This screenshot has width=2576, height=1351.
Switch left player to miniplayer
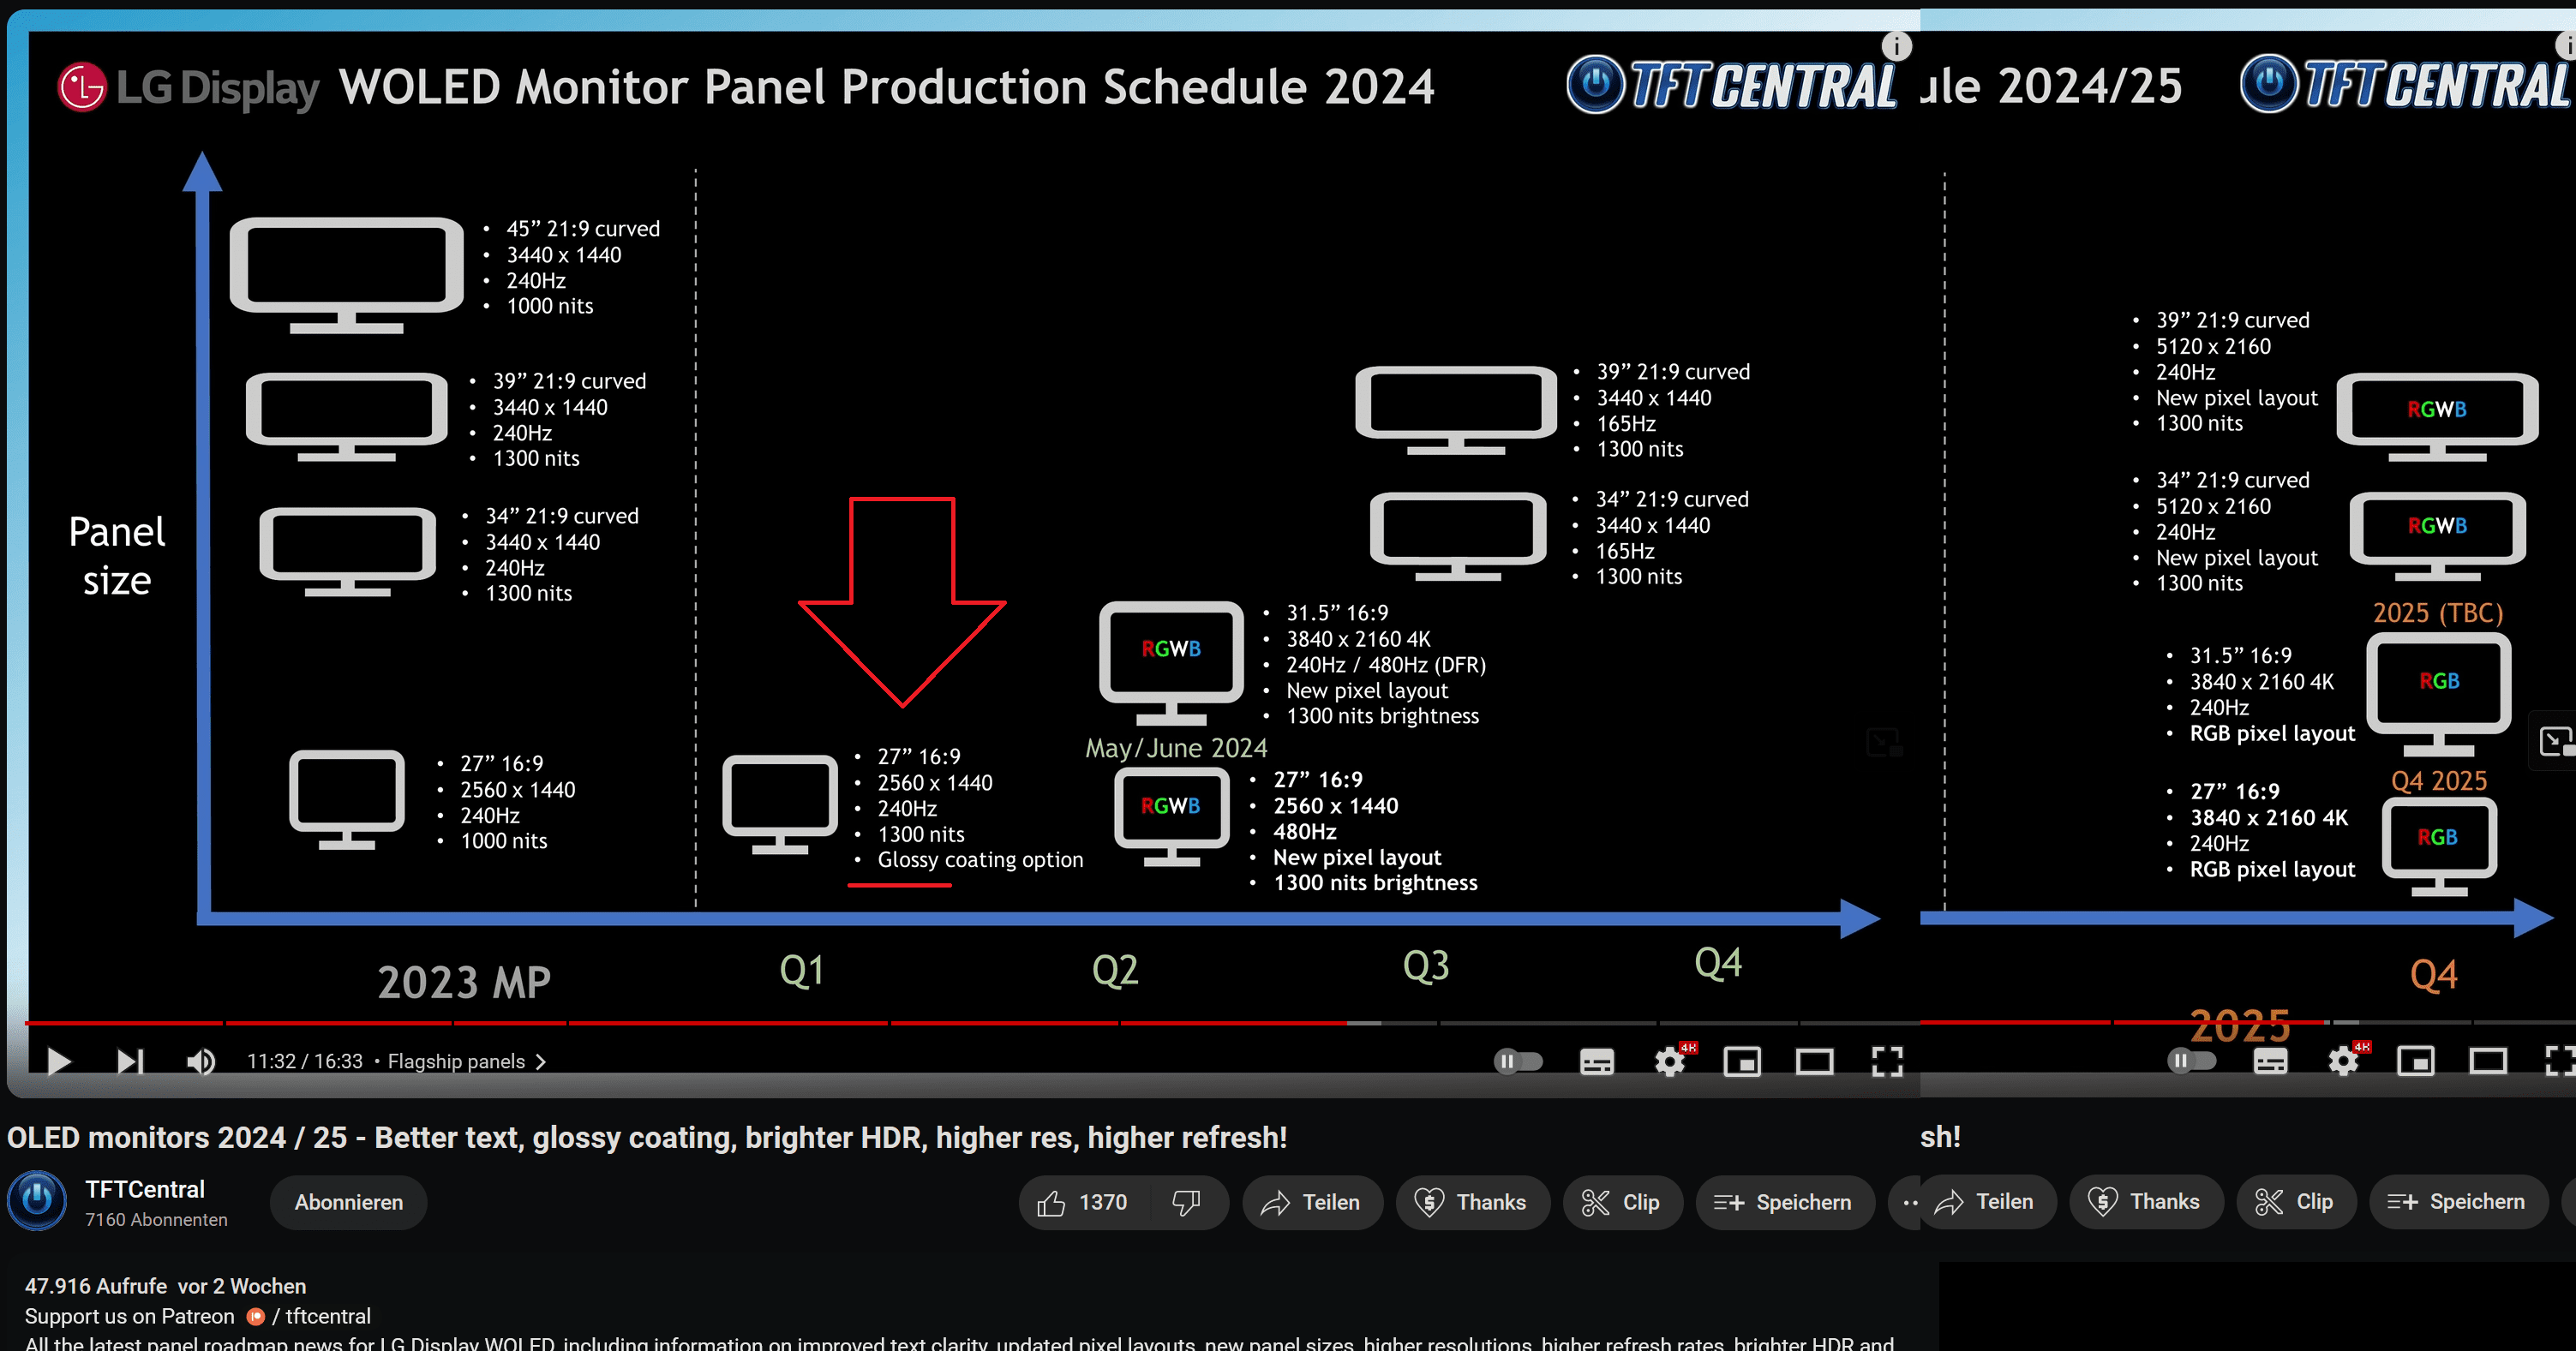1742,1061
